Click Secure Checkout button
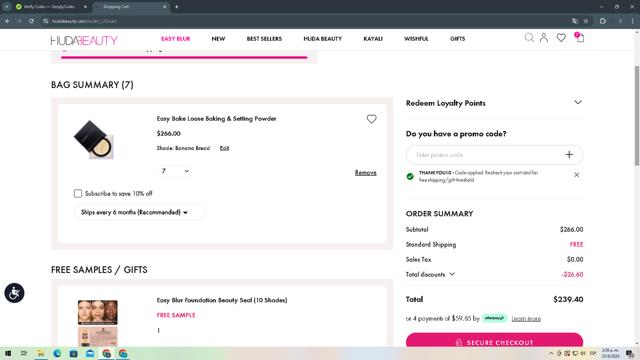Image resolution: width=640 pixels, height=360 pixels. (x=494, y=341)
